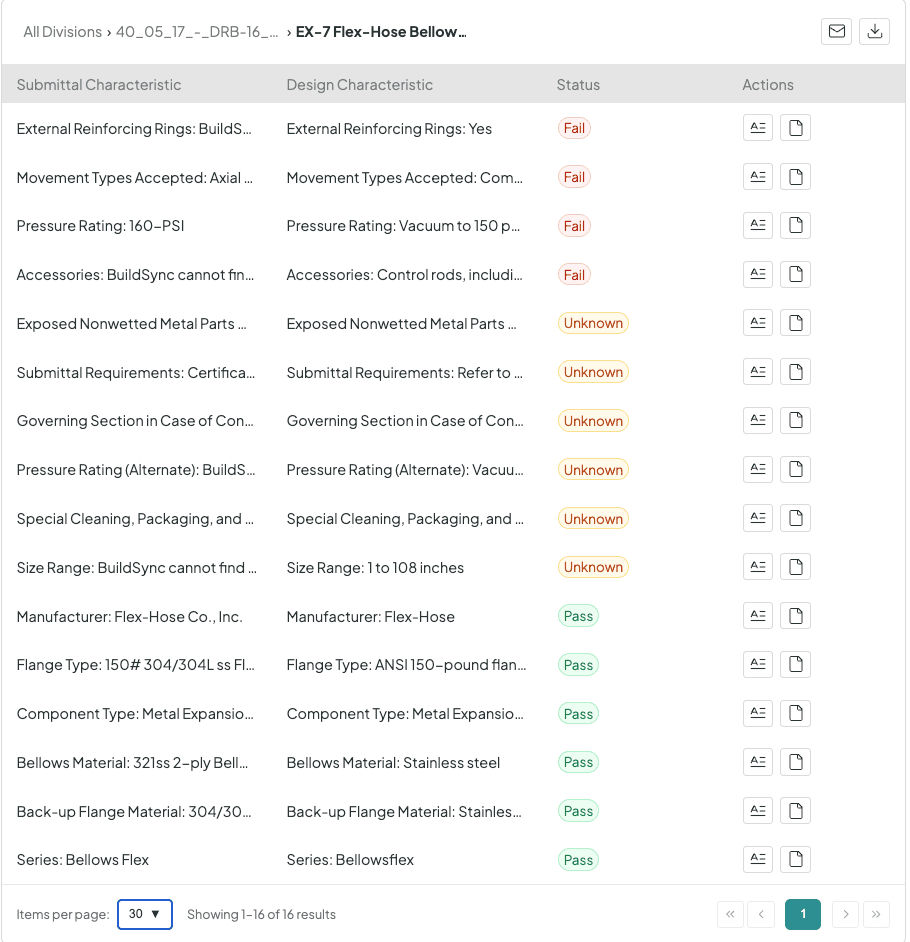
Task: Open document icon for Bellows Material row
Action: pyautogui.click(x=795, y=762)
